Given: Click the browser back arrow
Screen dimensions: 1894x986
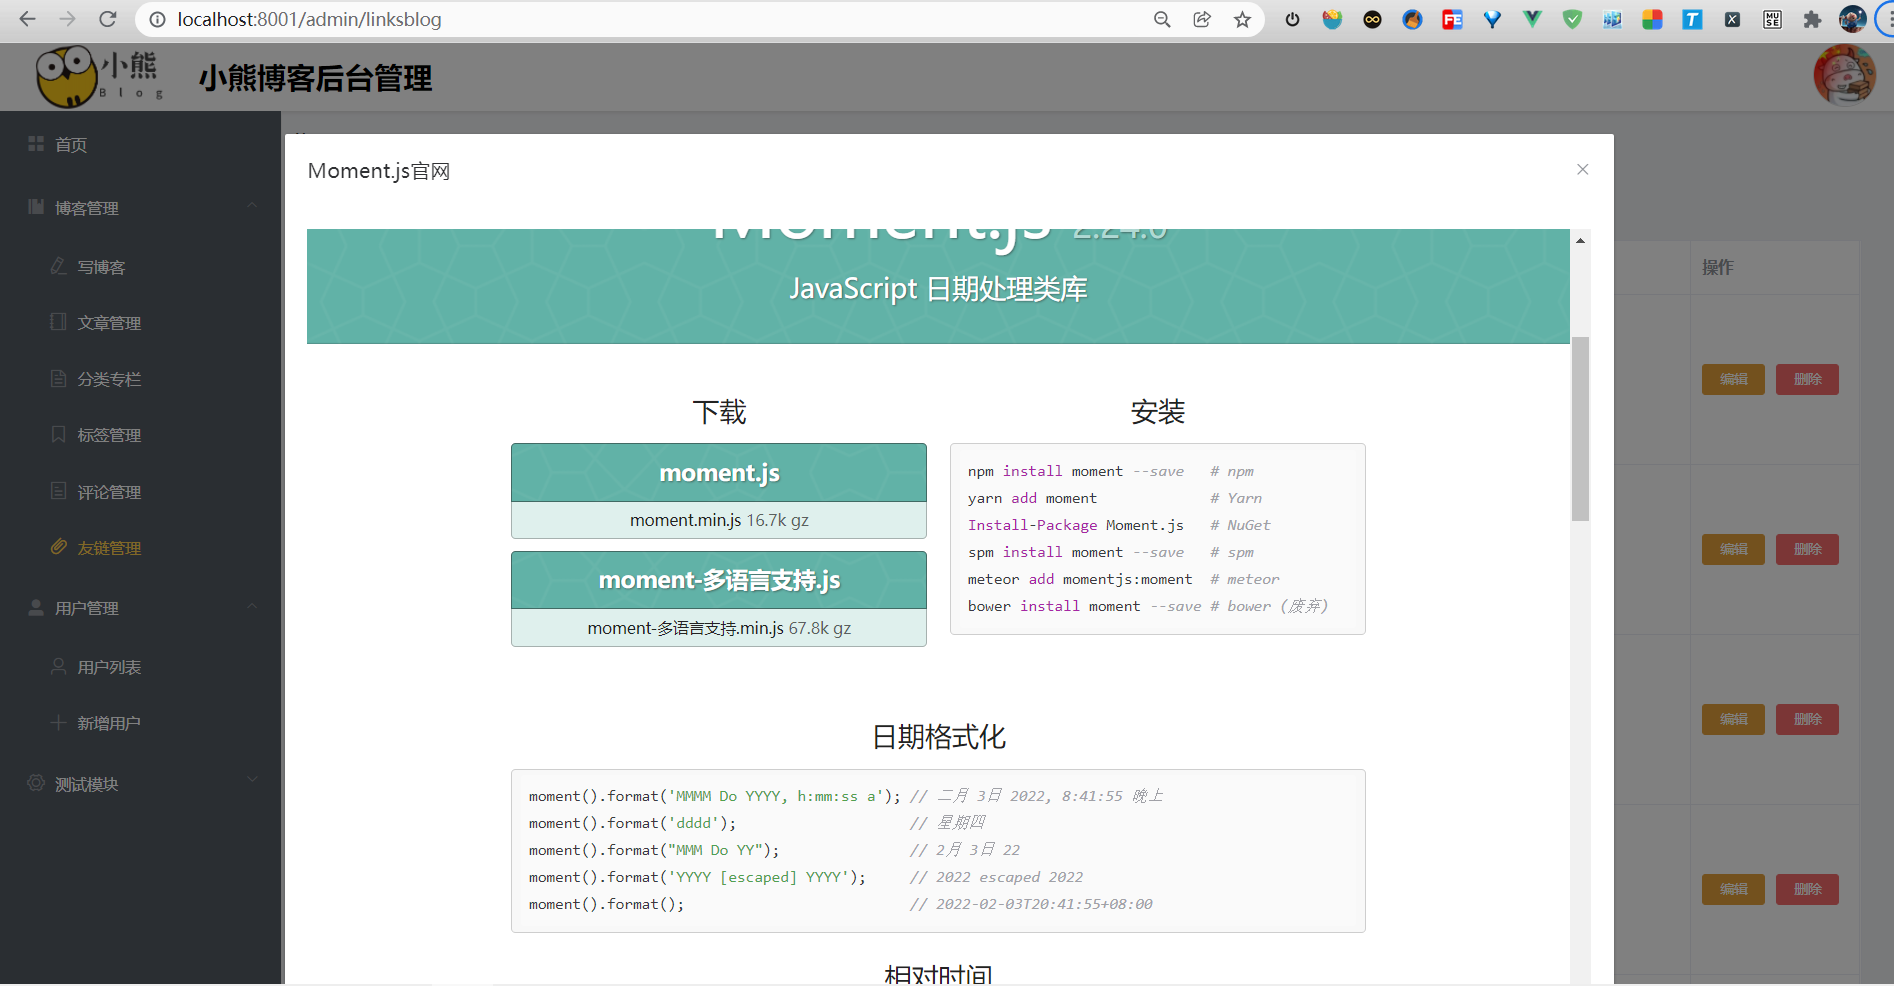Looking at the screenshot, I should click(x=27, y=19).
